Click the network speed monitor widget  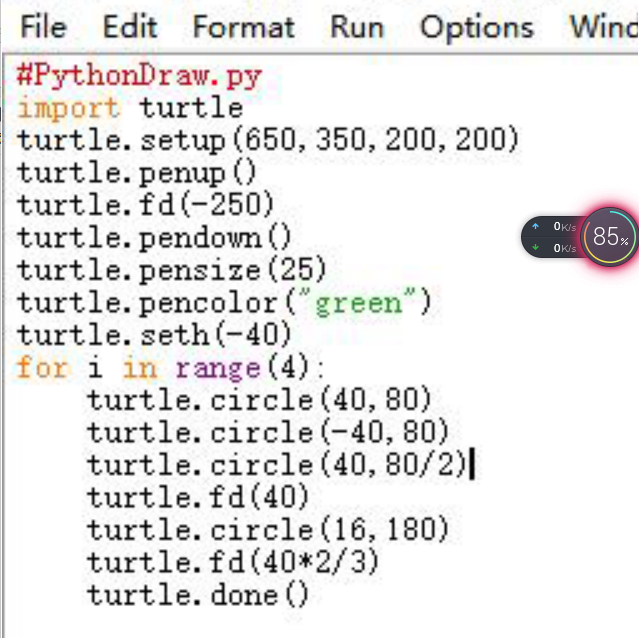tap(551, 237)
